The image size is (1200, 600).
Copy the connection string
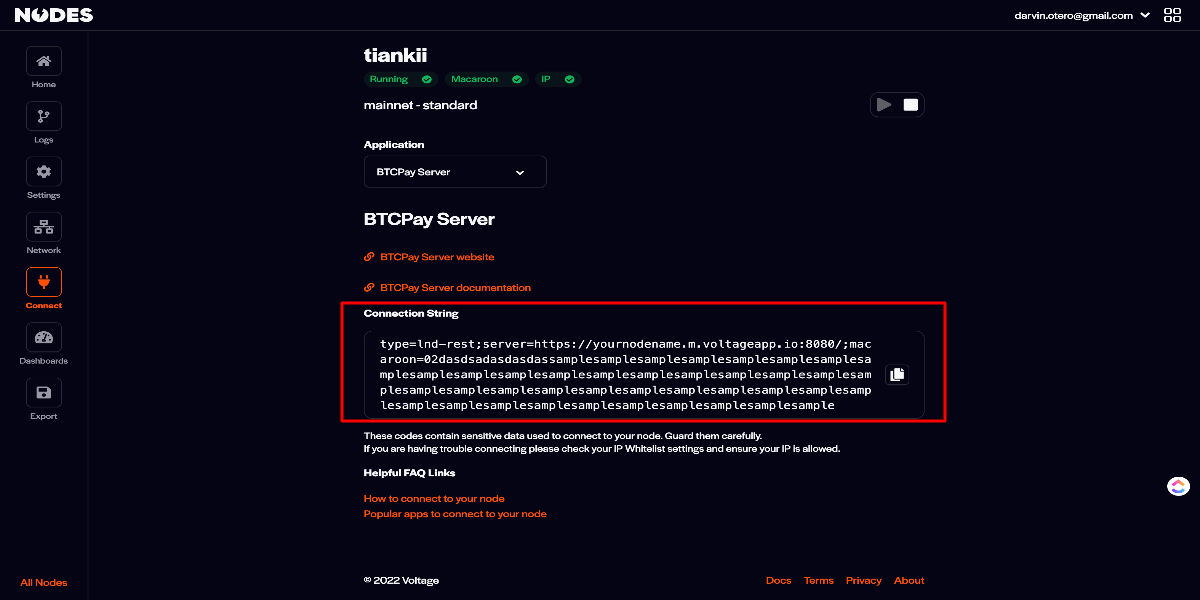pyautogui.click(x=897, y=374)
